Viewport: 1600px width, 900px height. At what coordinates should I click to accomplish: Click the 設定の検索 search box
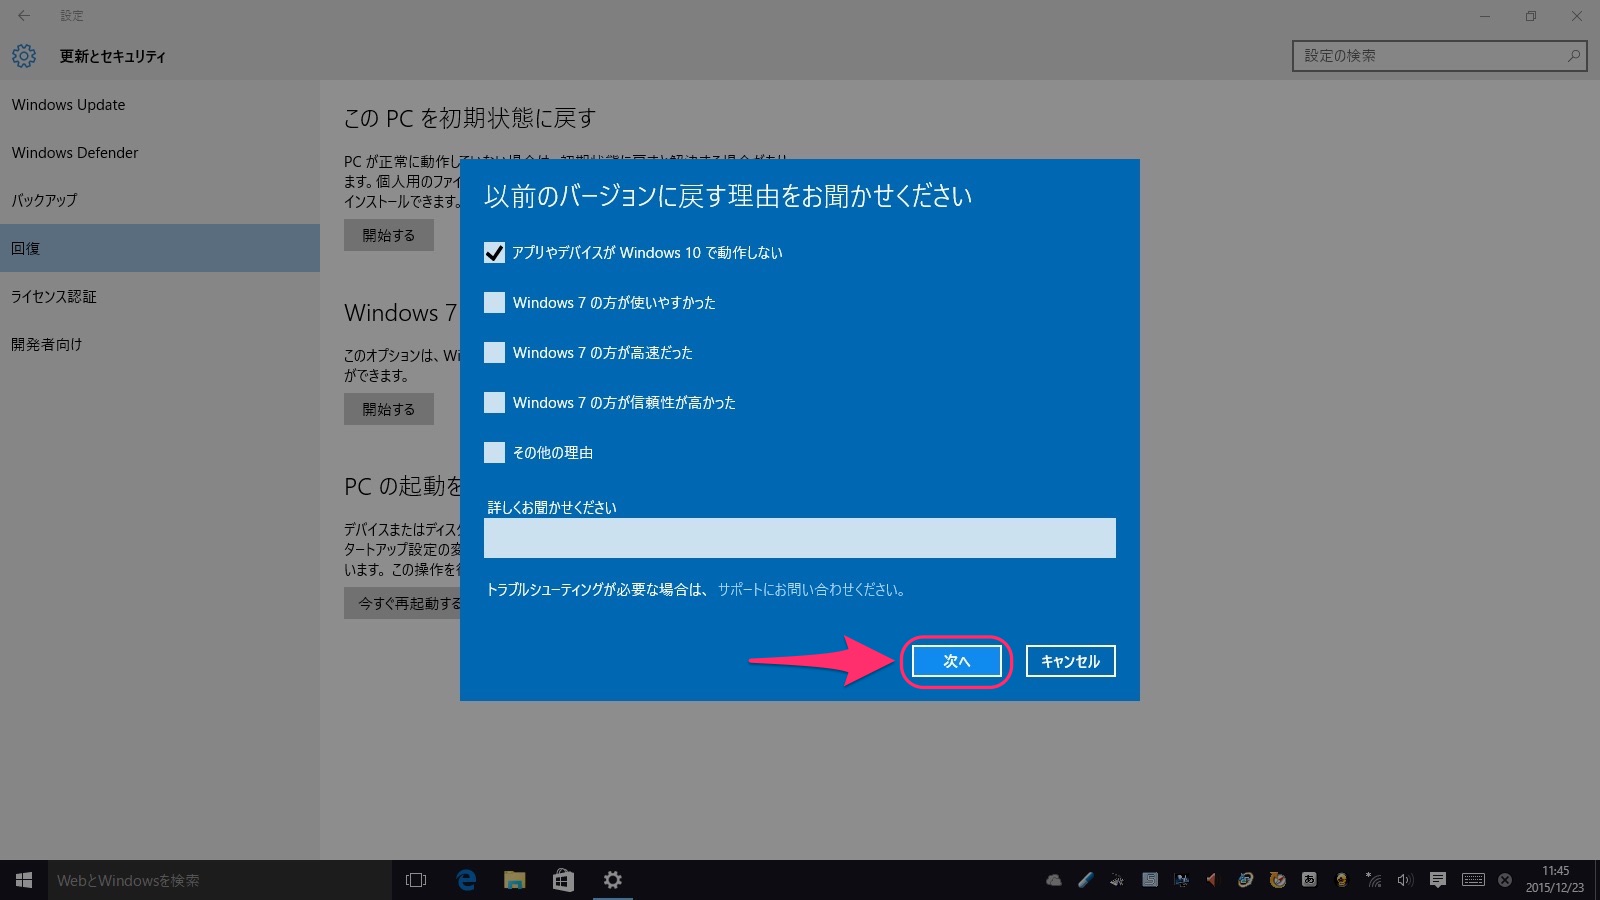coord(1440,56)
